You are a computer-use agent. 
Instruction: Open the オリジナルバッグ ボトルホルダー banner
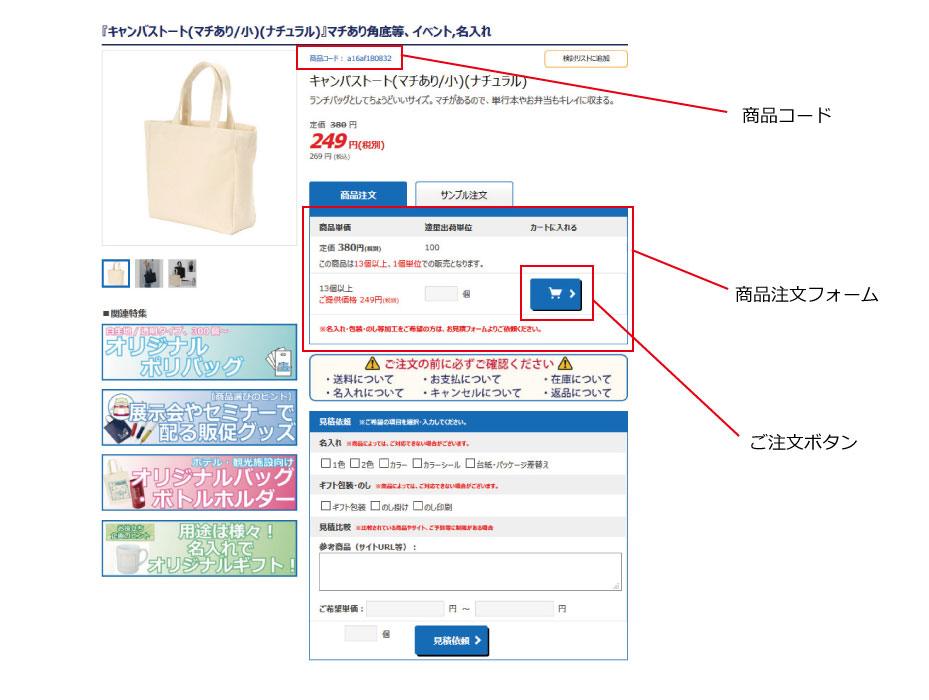click(199, 483)
